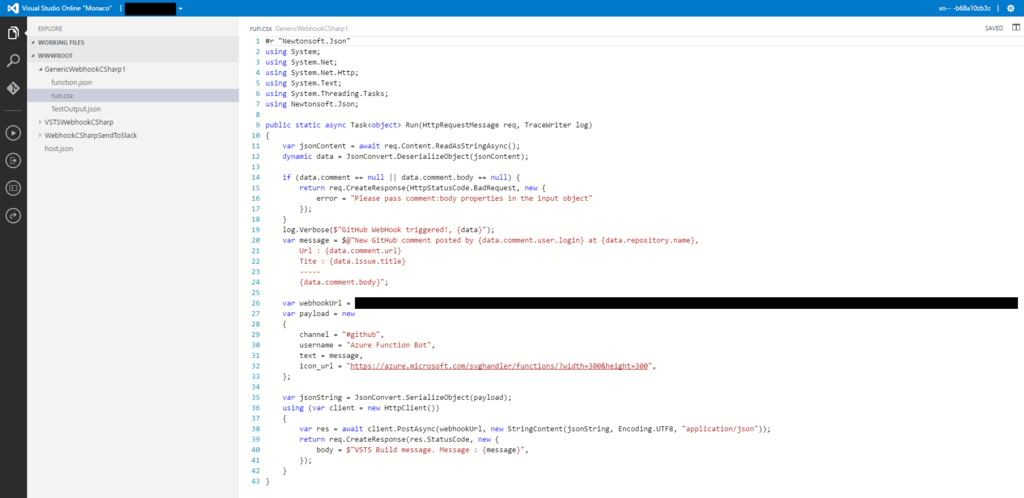Click the output arrow-box circle icon
The width and height of the screenshot is (1024, 498).
coord(12,161)
